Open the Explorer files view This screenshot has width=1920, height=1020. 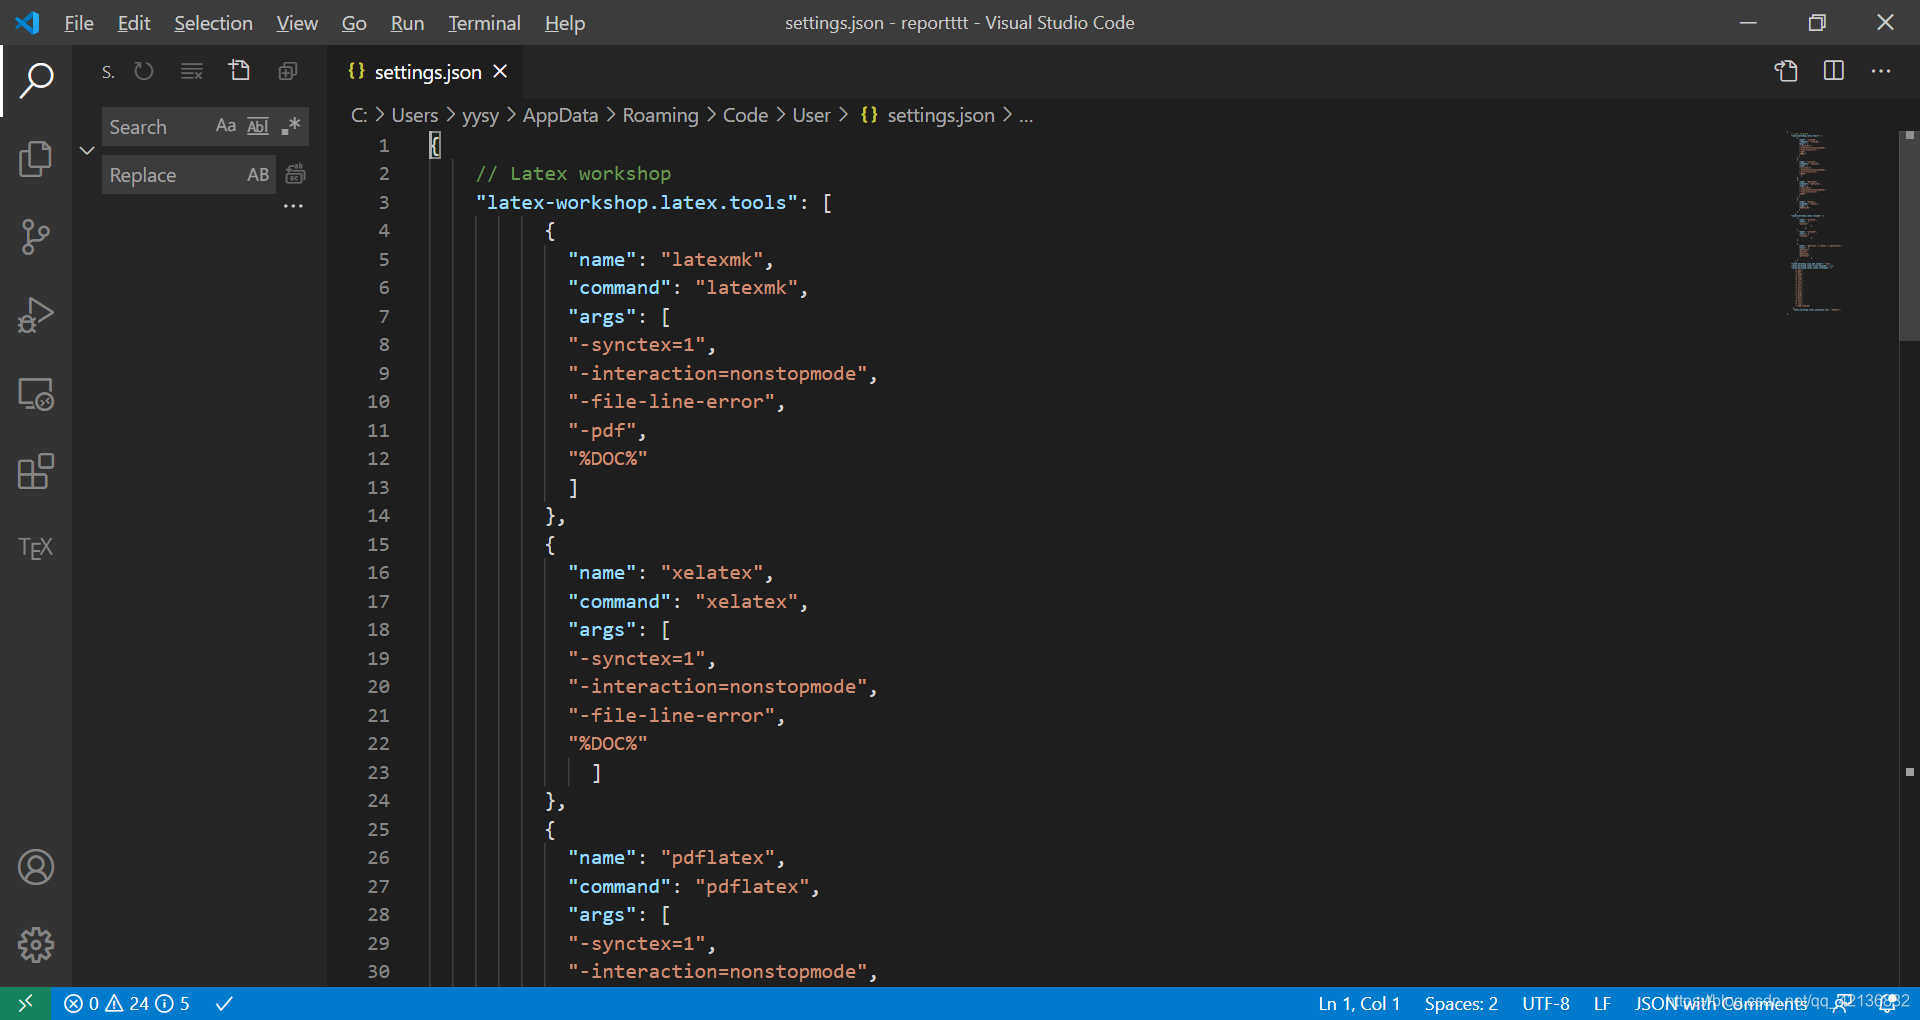pos(36,159)
